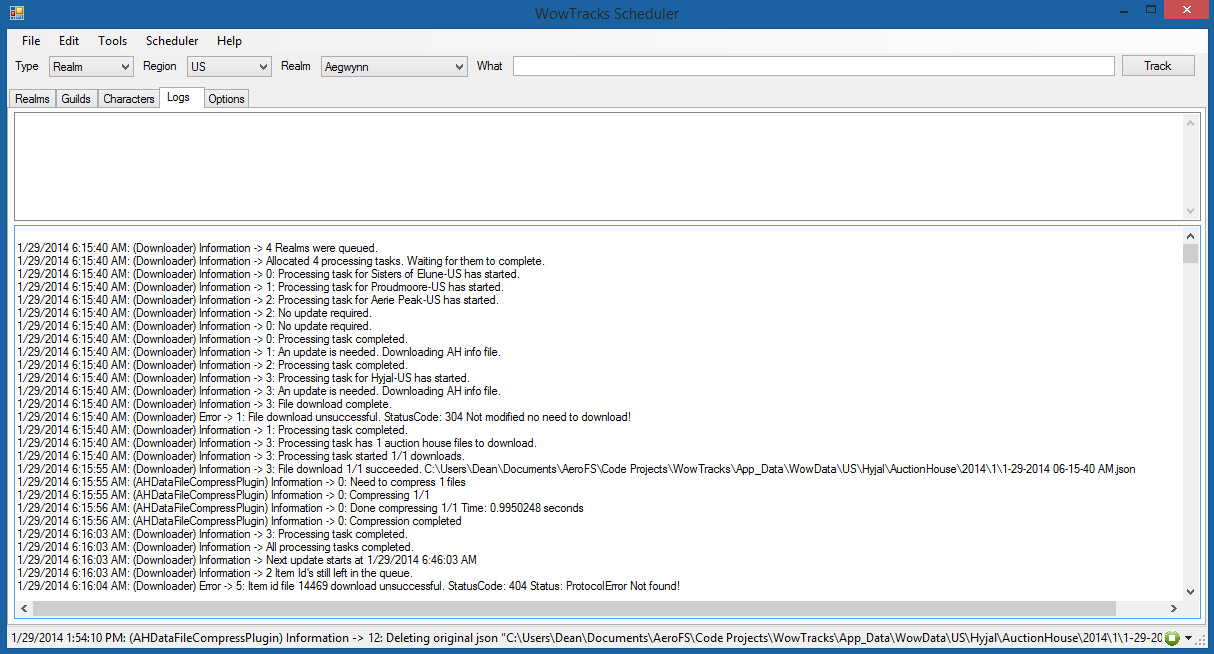Screen dimensions: 1214x654
Task: Click the log list scroll-down arrow
Action: click(1190, 592)
